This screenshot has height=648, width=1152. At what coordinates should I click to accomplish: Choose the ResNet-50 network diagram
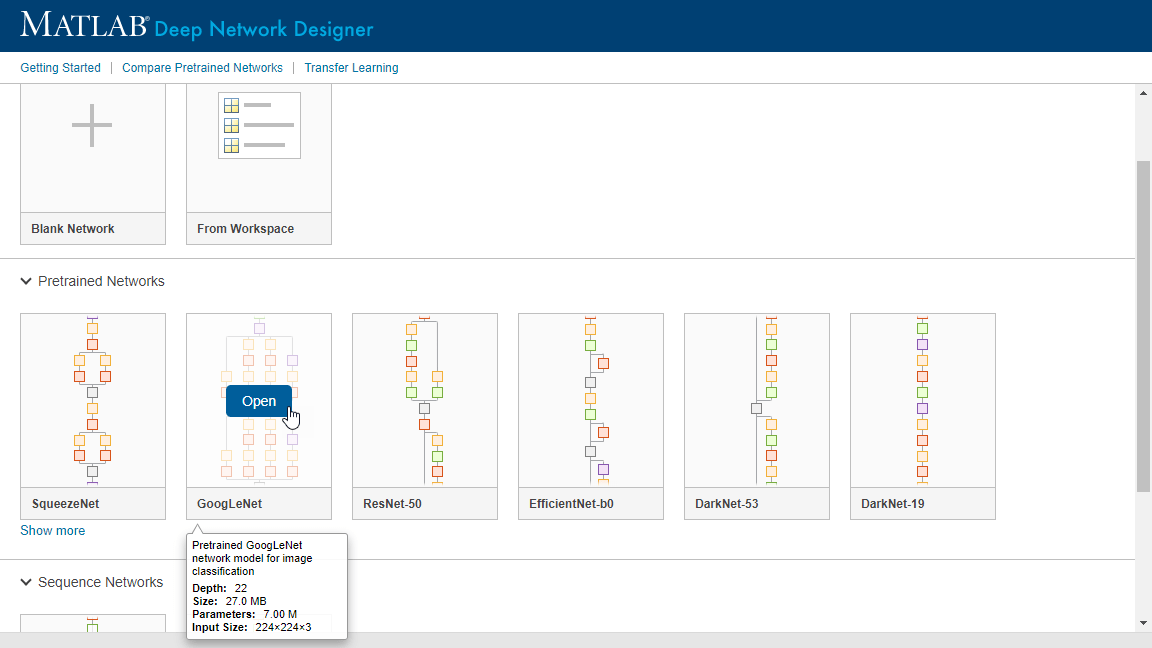[424, 400]
